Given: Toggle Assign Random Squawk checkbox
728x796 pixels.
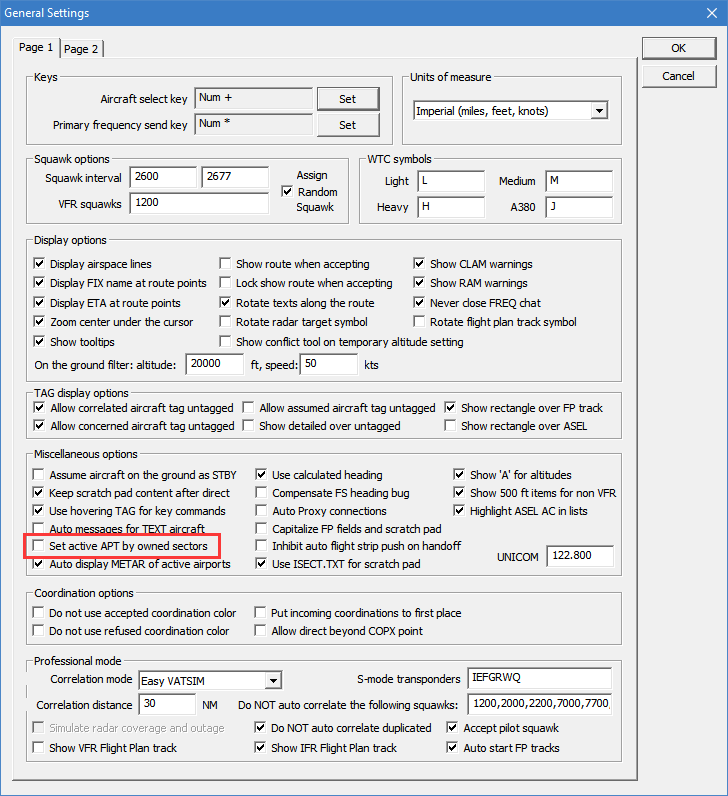Looking at the screenshot, I should [x=288, y=192].
